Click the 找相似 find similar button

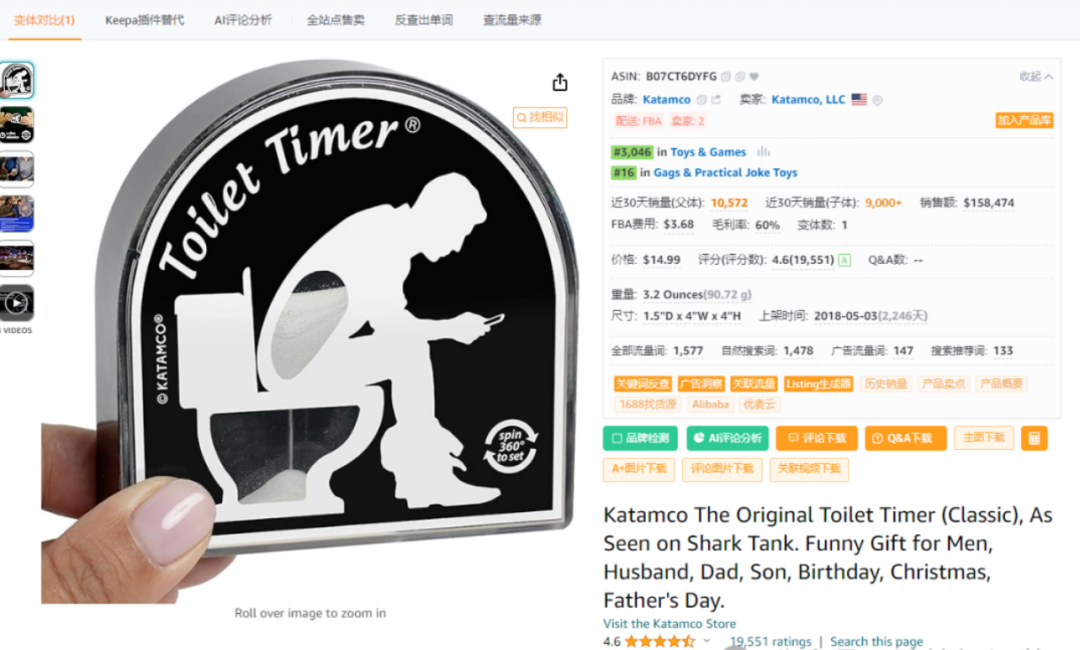[x=540, y=118]
